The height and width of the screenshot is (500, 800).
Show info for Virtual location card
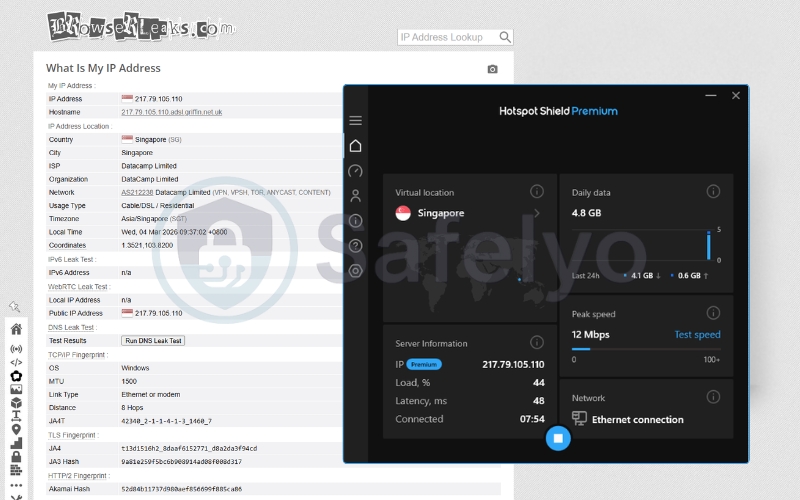tap(537, 191)
